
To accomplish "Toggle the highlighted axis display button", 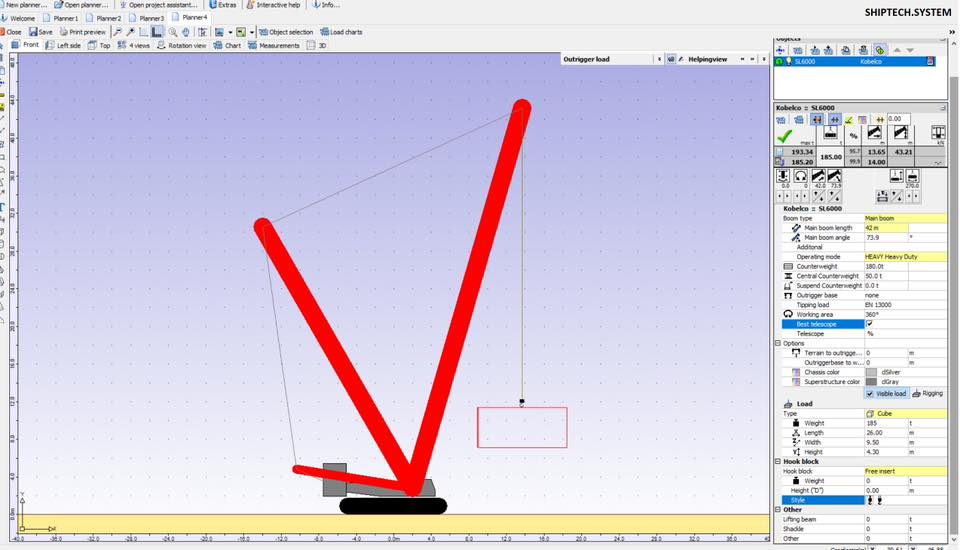I will tap(157, 32).
